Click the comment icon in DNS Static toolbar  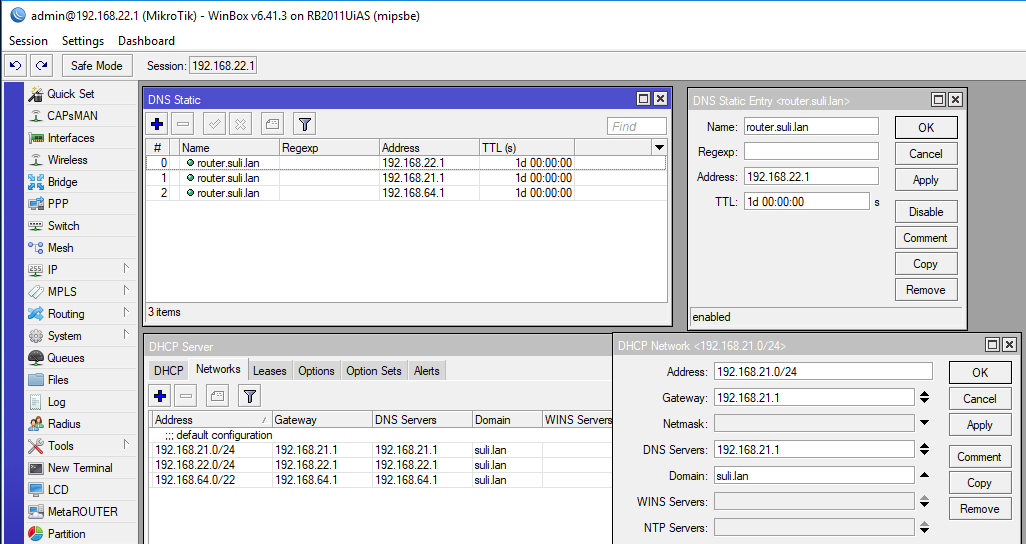coord(272,124)
